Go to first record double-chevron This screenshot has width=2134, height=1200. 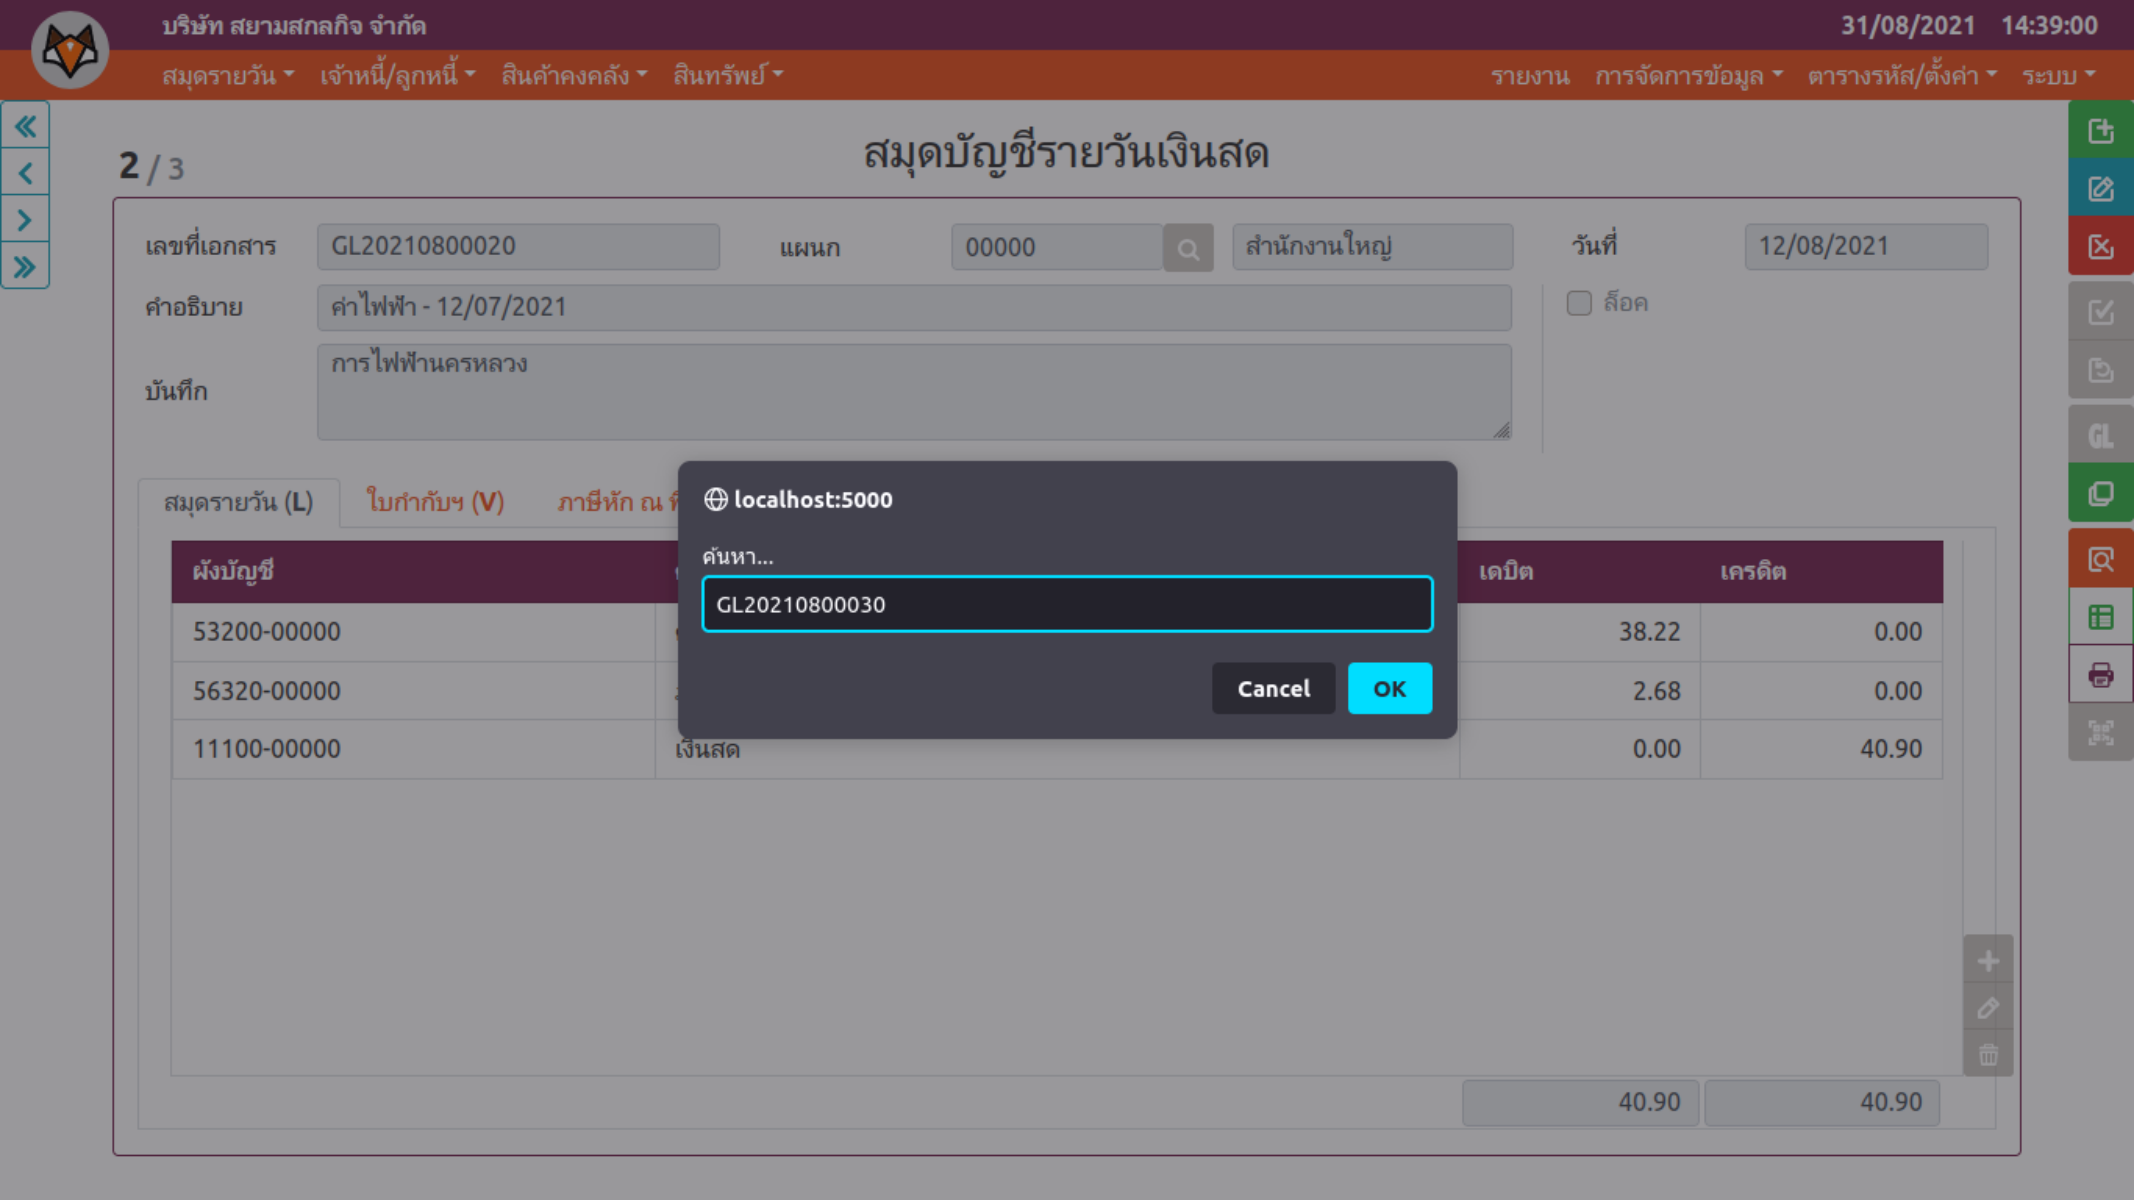click(26, 126)
